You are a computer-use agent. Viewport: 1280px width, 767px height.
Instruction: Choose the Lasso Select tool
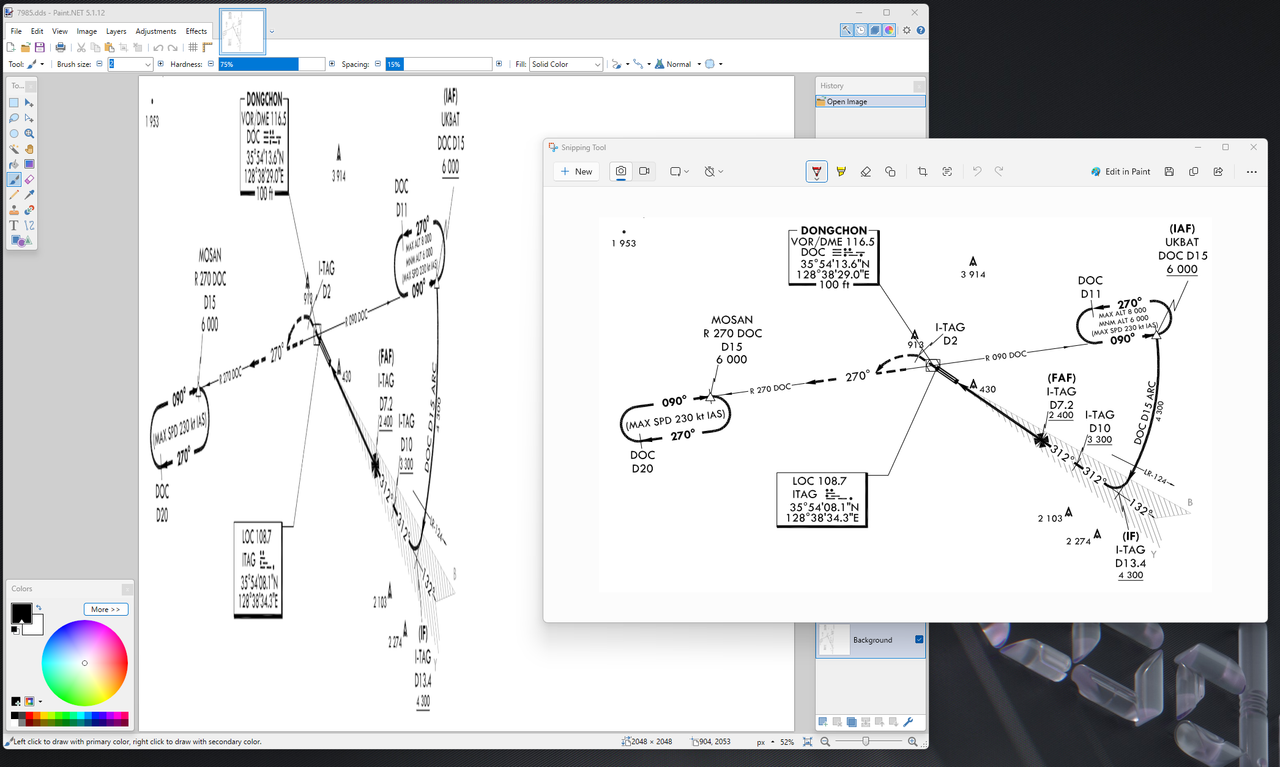14,118
